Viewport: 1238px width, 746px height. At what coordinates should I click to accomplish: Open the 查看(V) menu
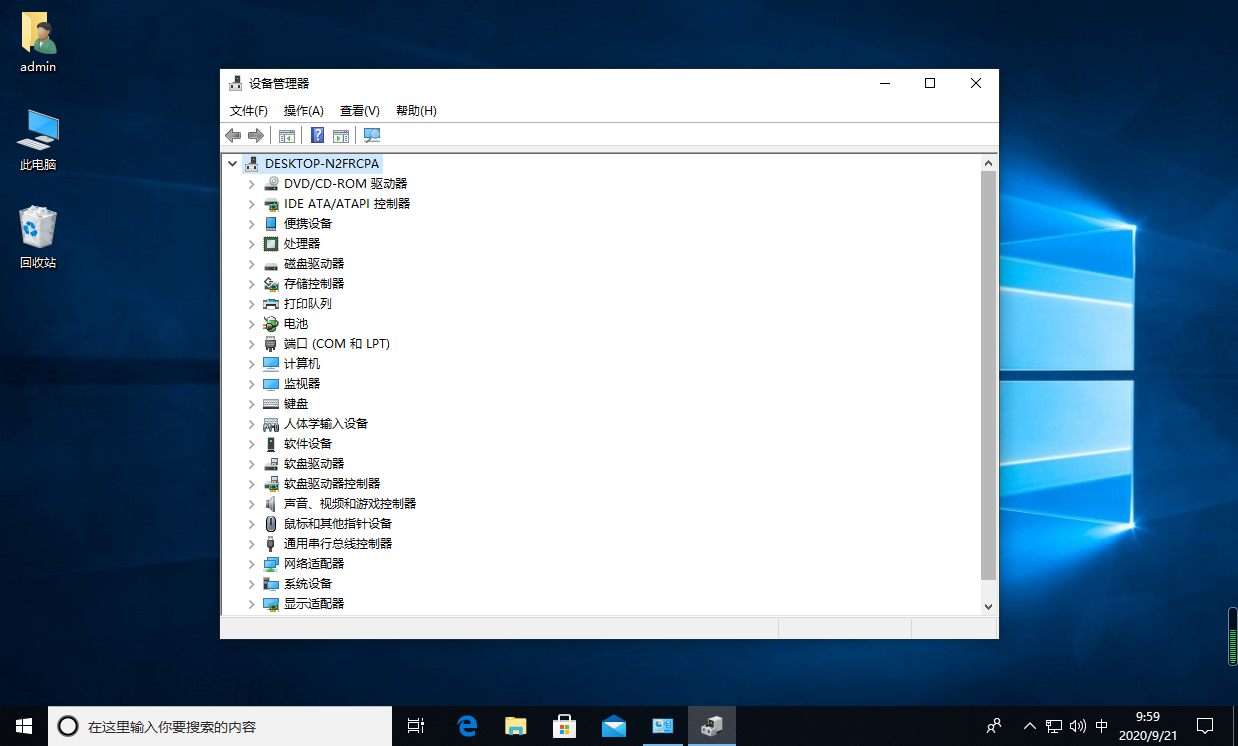359,111
